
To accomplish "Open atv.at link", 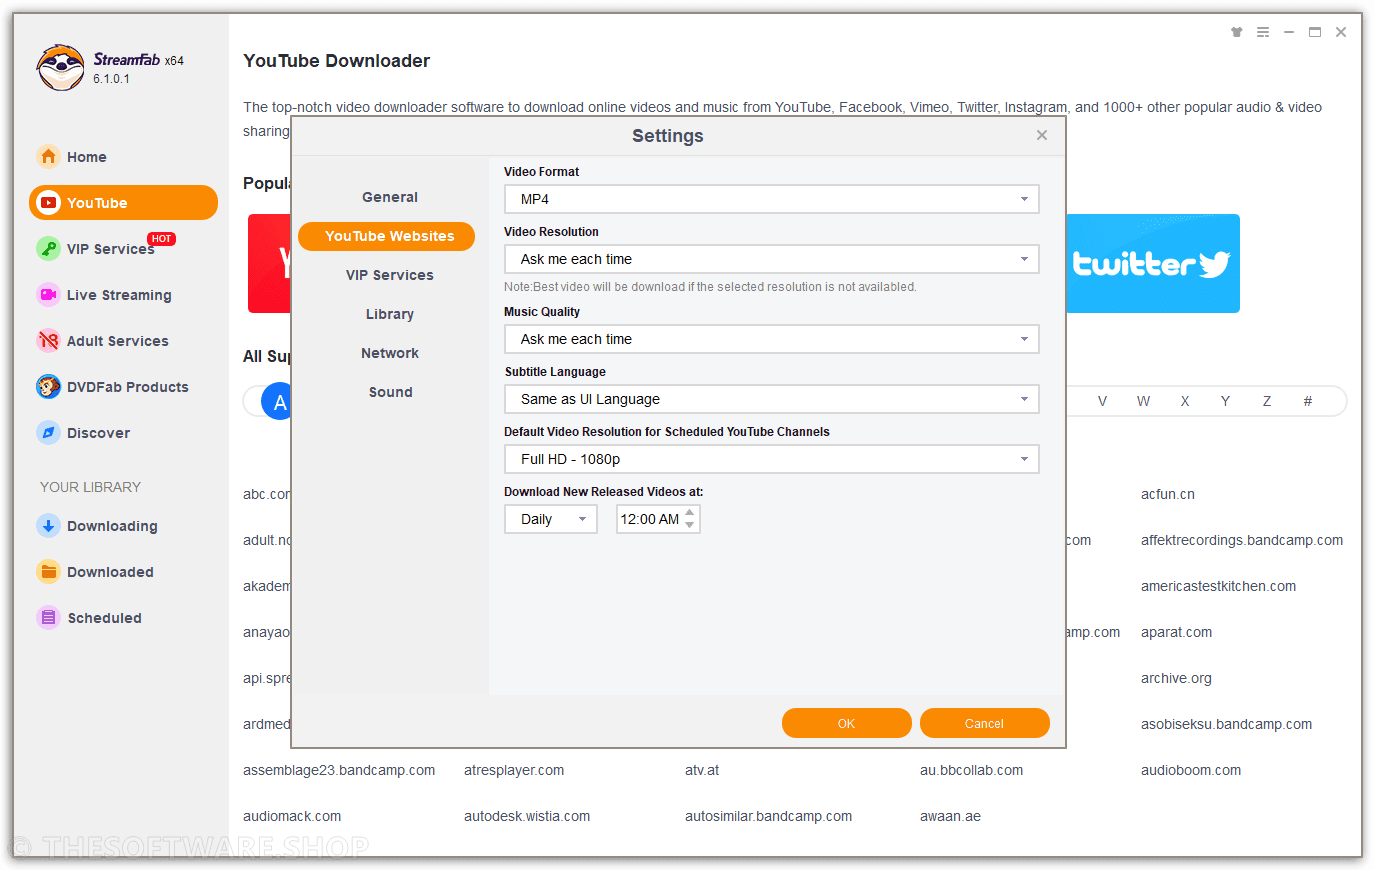I will (x=702, y=770).
